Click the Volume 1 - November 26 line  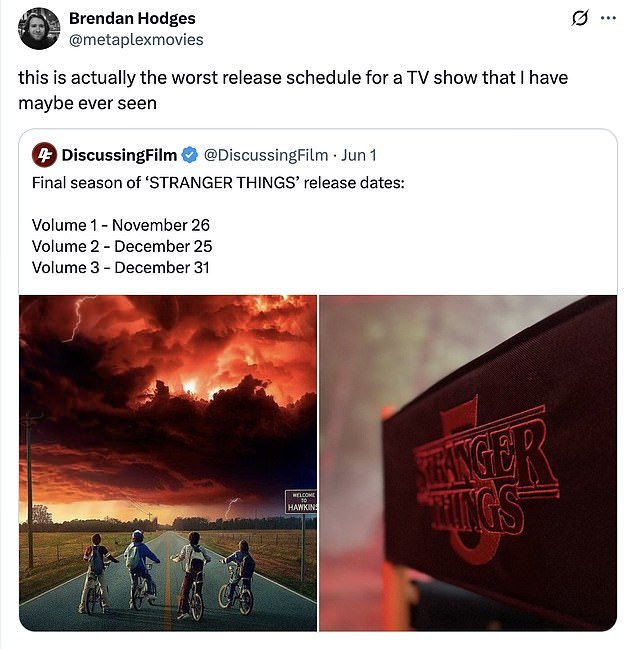point(121,225)
